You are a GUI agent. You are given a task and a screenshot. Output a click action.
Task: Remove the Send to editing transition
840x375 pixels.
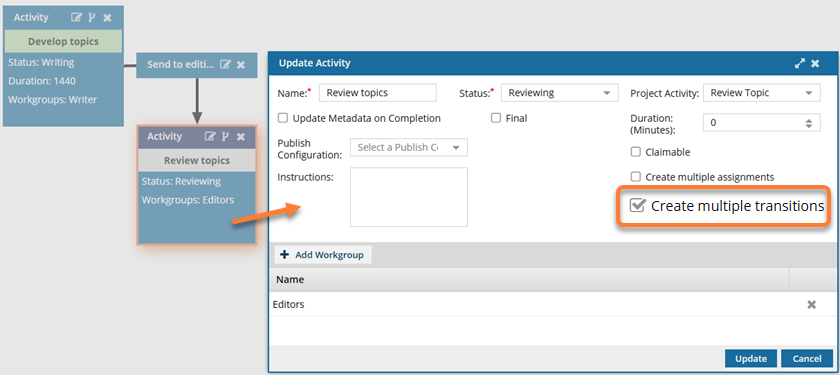[241, 64]
